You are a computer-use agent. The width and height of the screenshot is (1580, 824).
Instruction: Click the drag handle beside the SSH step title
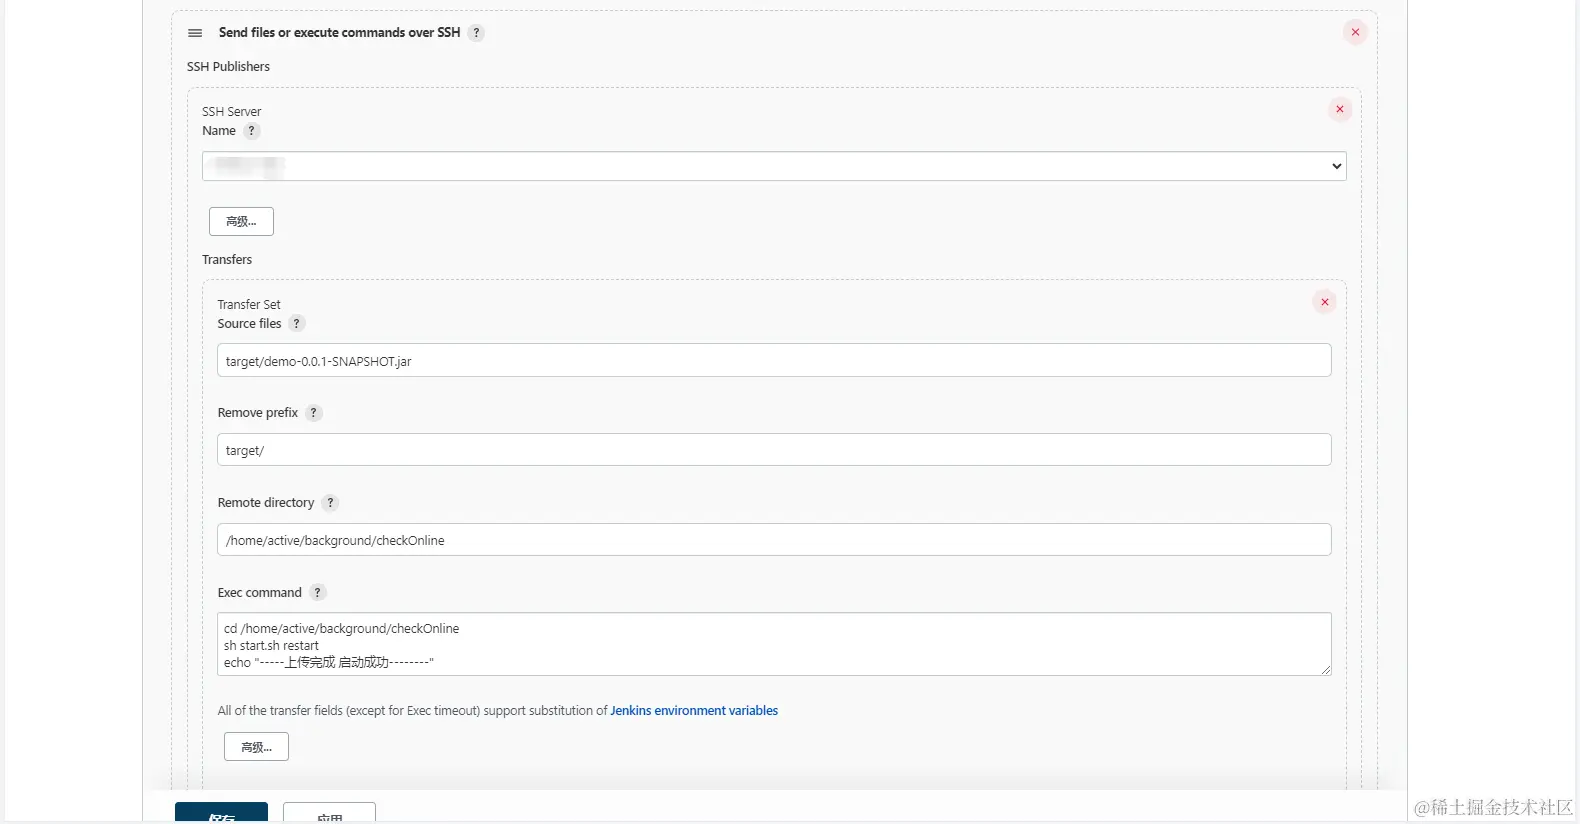point(195,33)
